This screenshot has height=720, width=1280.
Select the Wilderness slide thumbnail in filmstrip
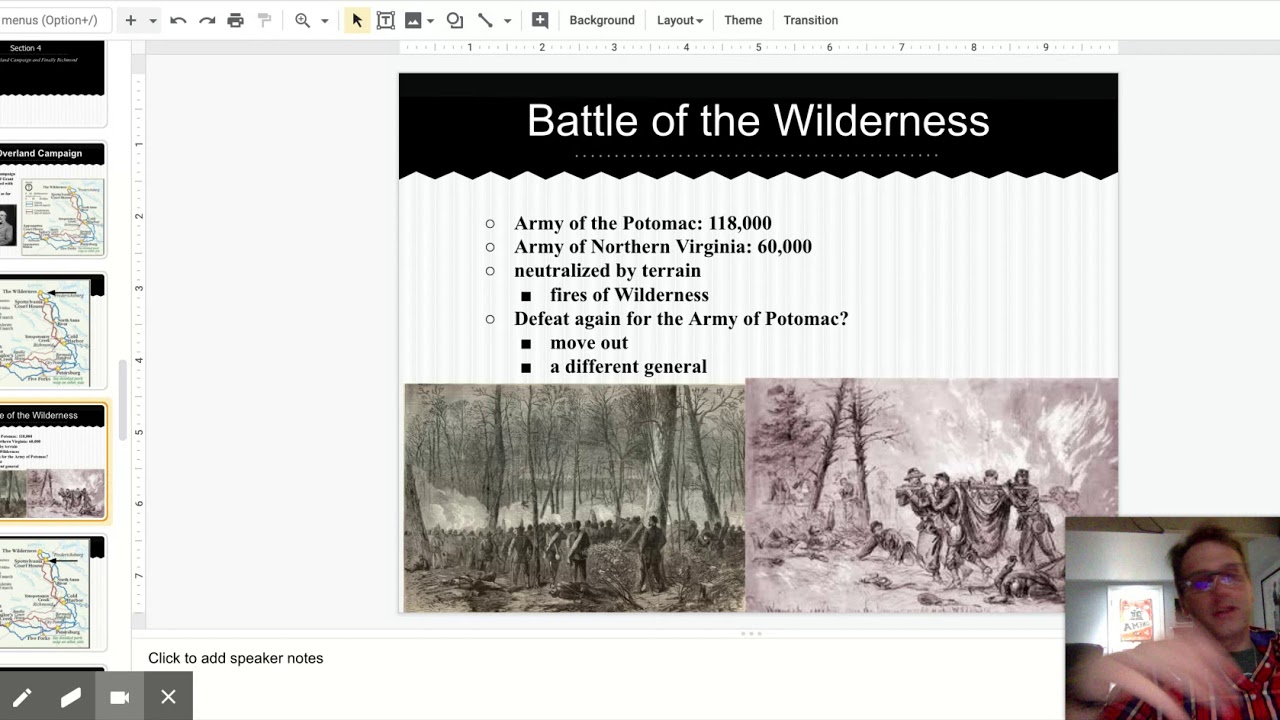click(x=52, y=463)
